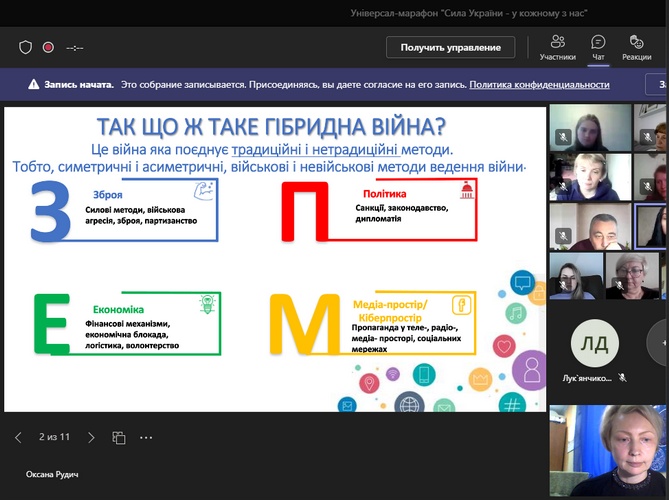Select the large bottom-right presenter video
The height and width of the screenshot is (500, 669).
(608, 450)
